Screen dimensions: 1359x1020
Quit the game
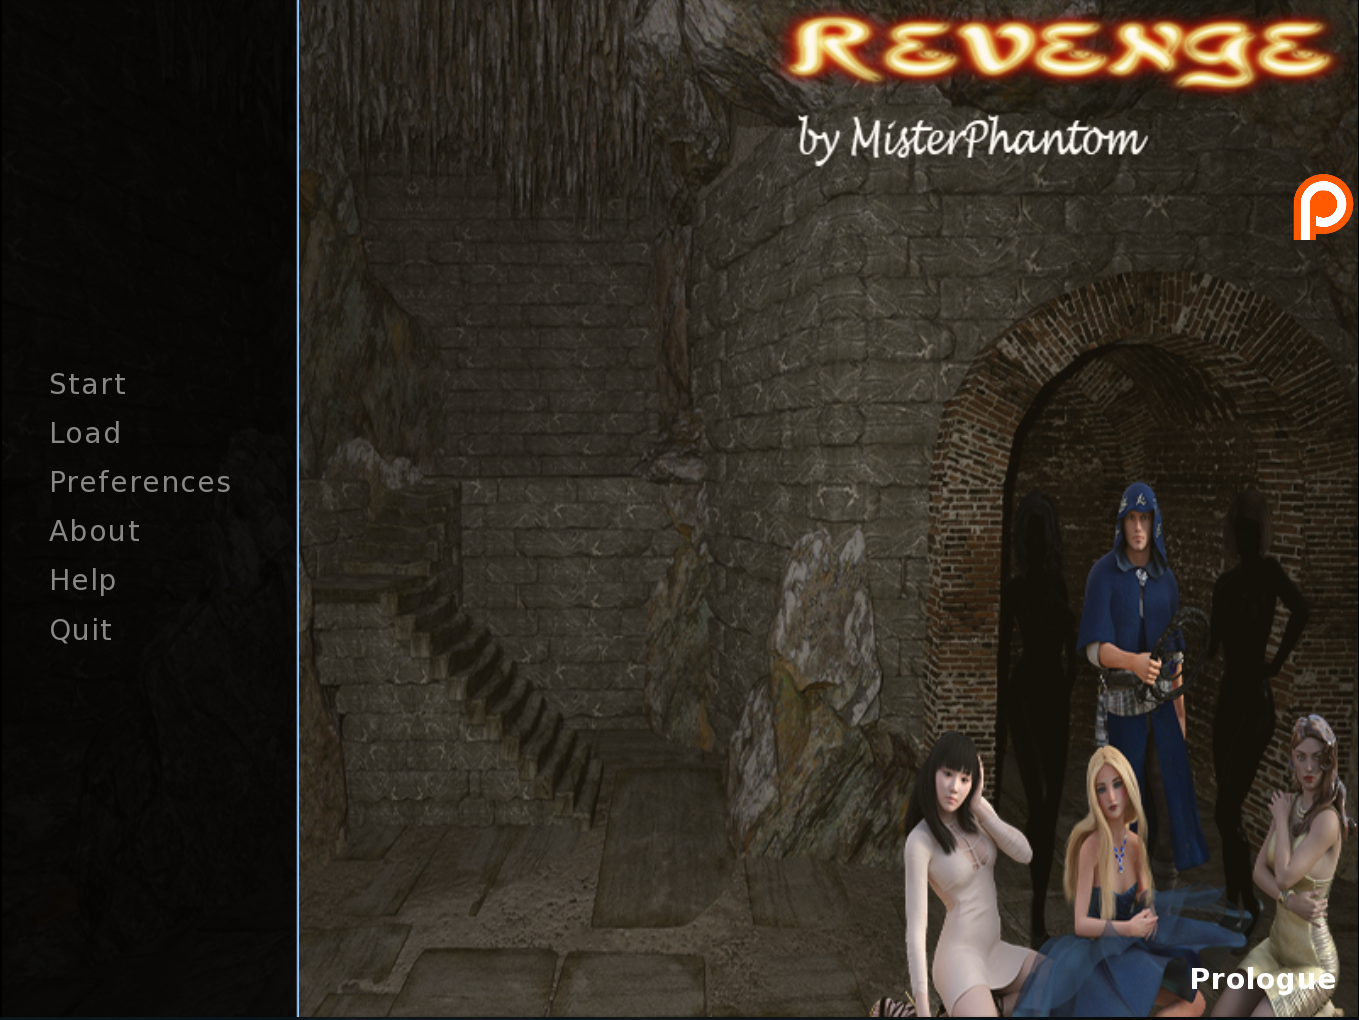coord(81,630)
